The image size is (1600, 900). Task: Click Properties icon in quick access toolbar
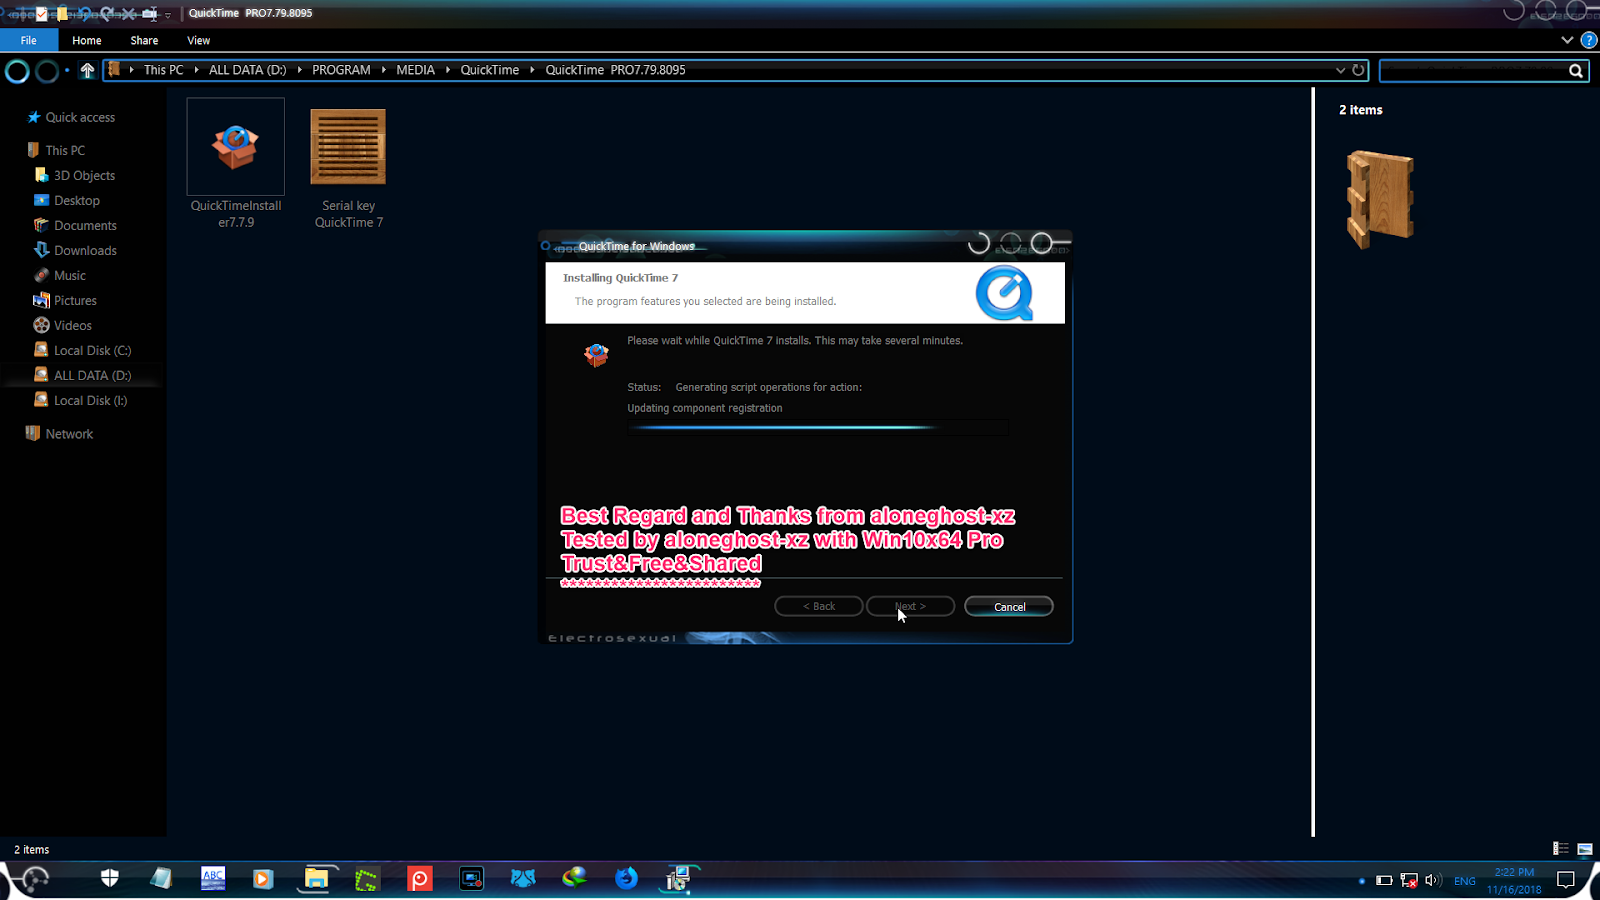coord(41,13)
